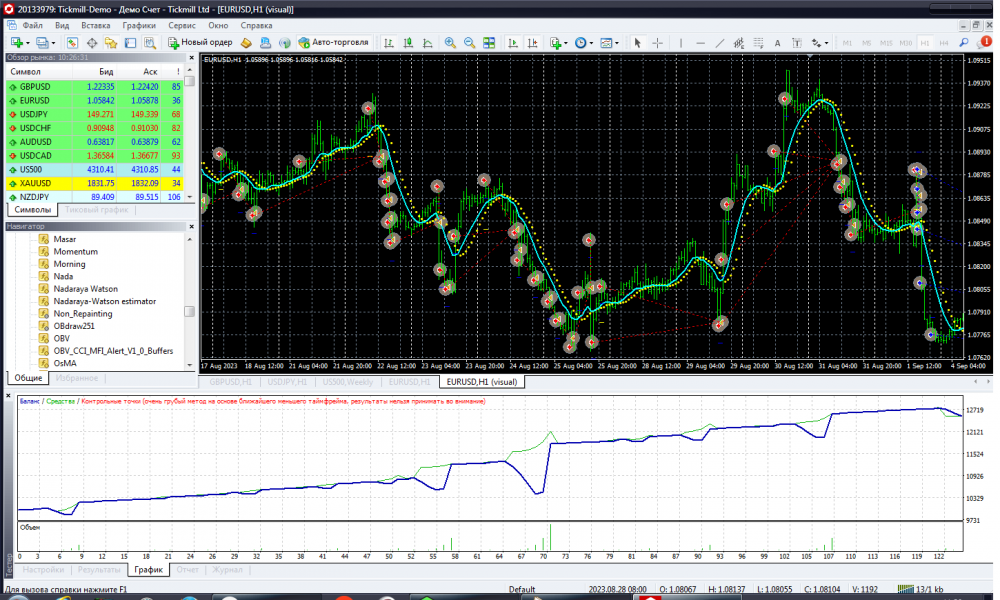
Task: Switch chart to candlesticks view
Action: (407, 43)
